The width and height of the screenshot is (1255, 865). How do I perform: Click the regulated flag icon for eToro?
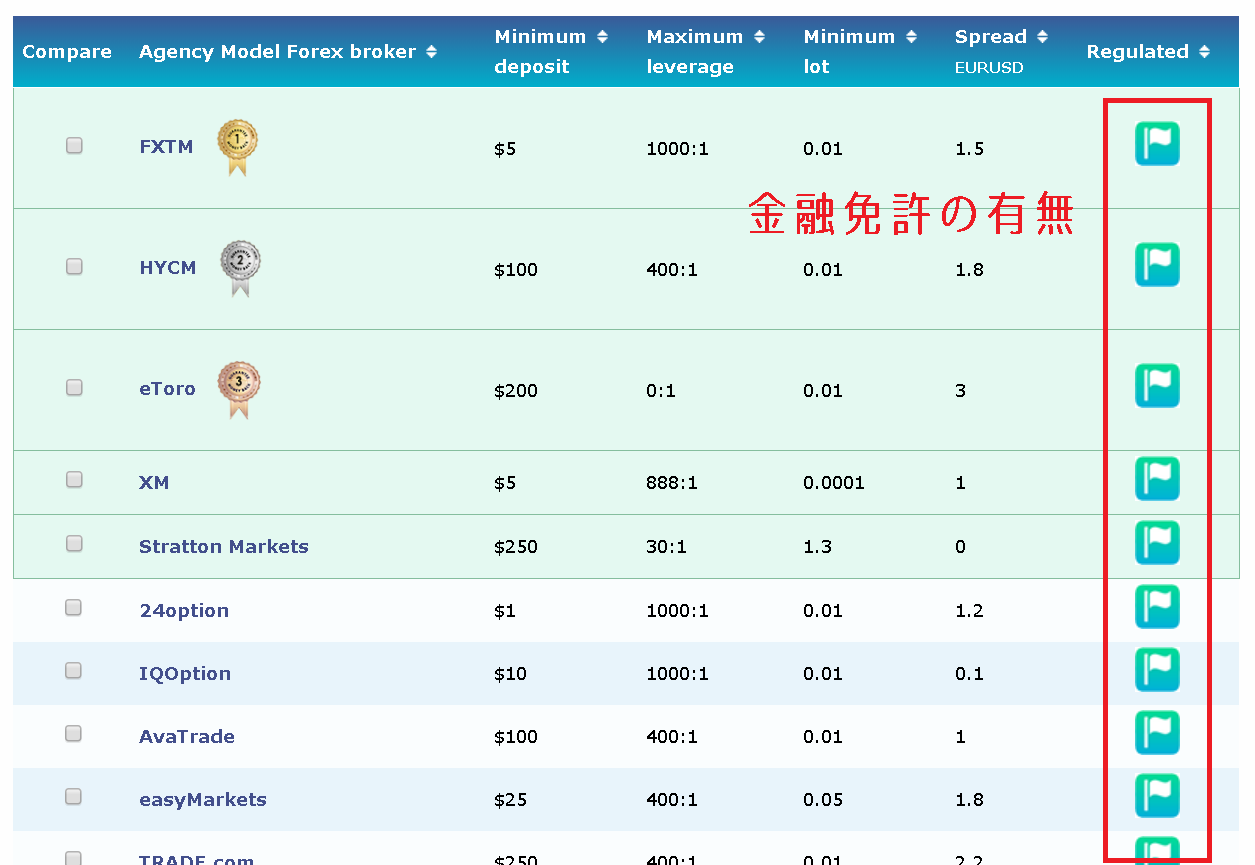(x=1157, y=386)
